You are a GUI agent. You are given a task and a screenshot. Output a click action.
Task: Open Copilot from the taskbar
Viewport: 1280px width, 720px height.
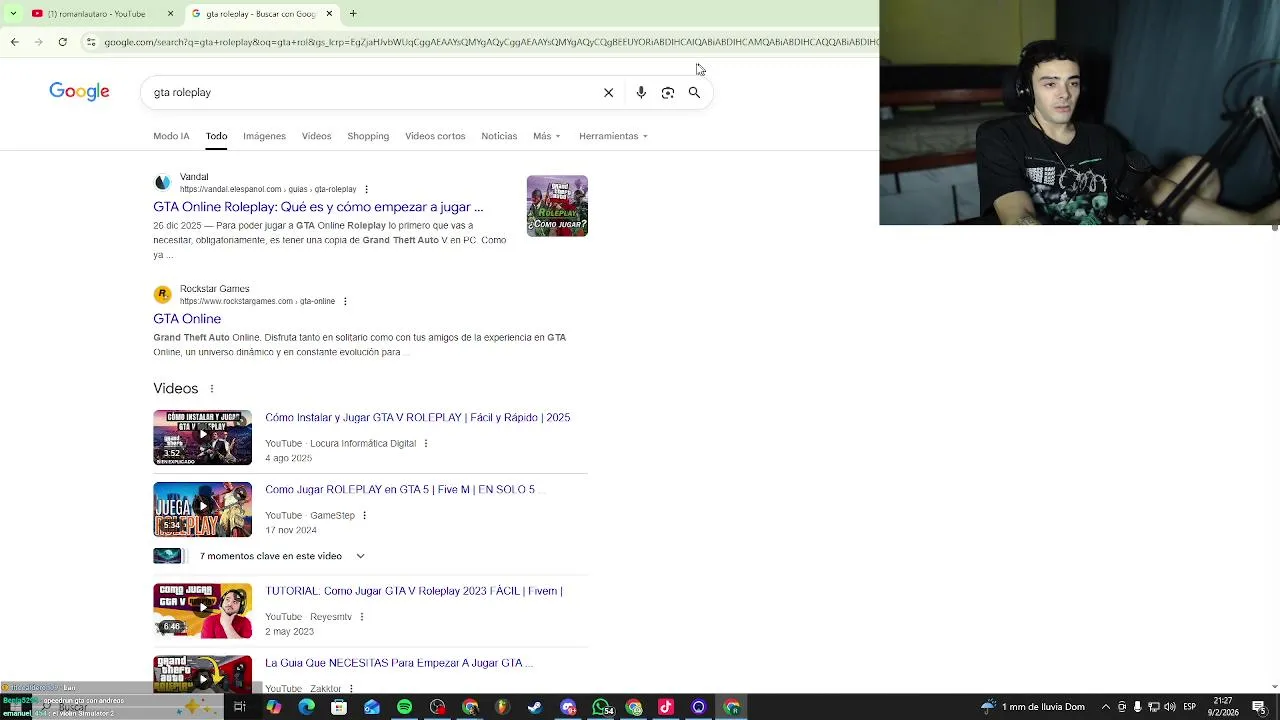coord(273,707)
